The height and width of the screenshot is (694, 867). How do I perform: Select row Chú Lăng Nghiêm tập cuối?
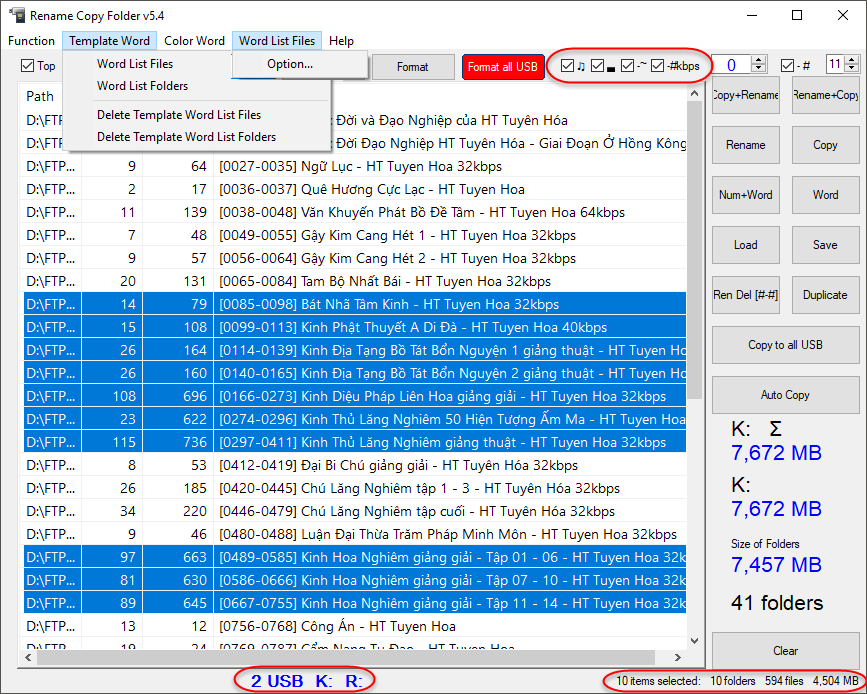coord(354,512)
